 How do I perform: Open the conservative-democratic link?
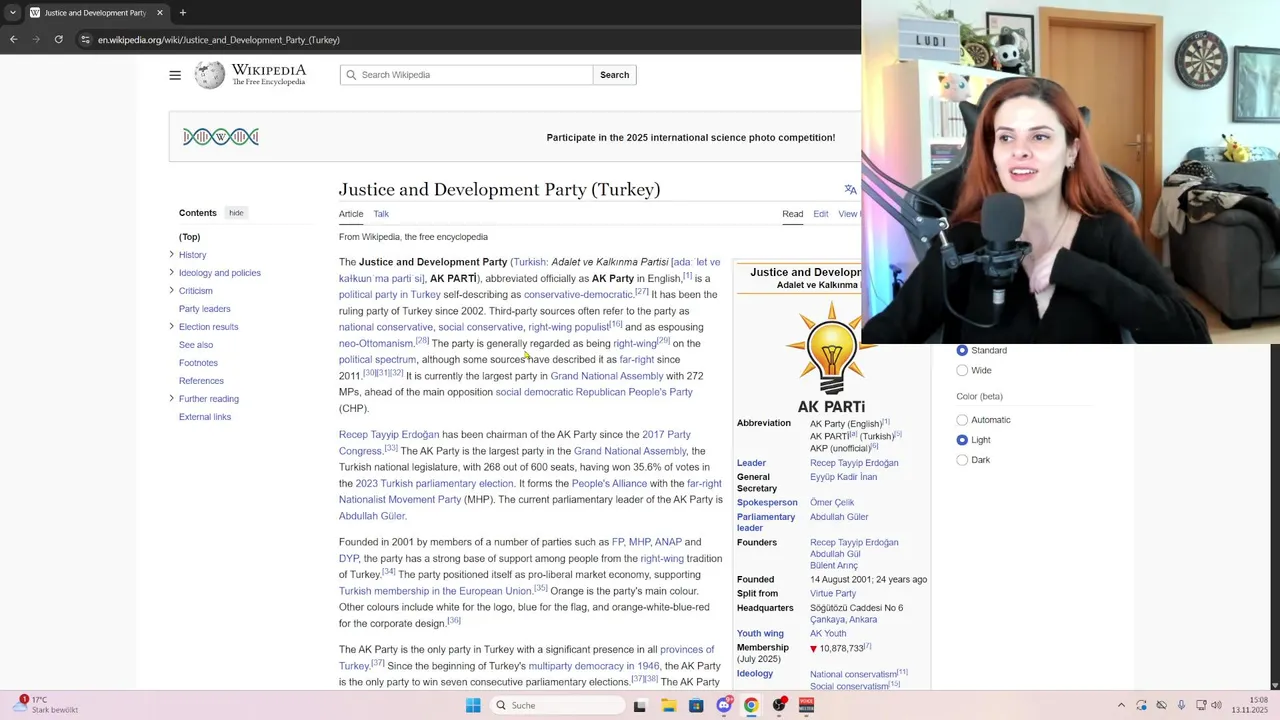click(x=578, y=294)
